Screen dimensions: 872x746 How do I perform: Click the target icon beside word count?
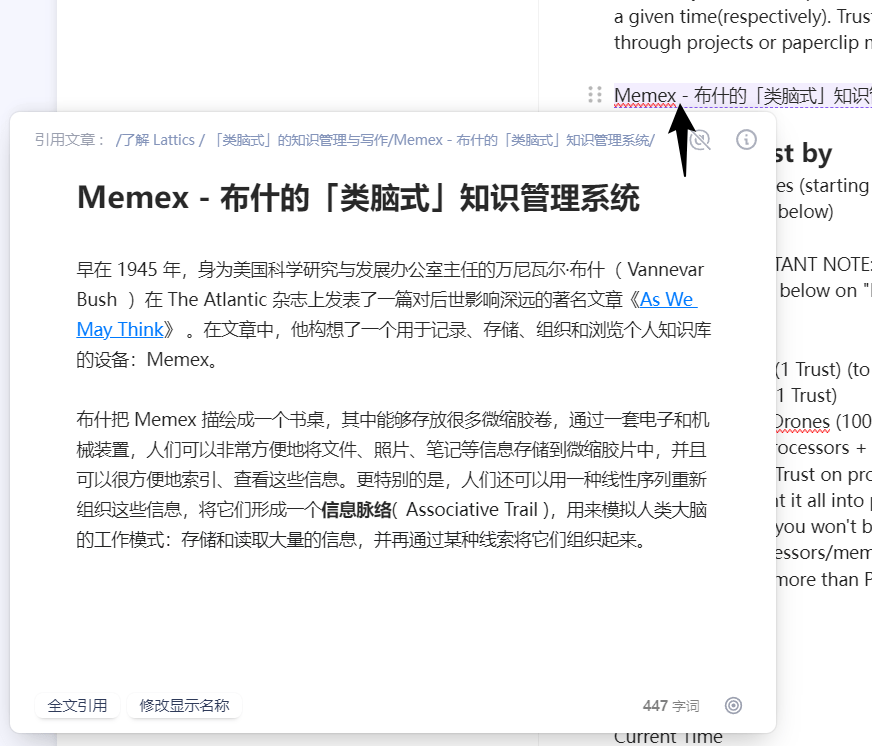pos(733,706)
